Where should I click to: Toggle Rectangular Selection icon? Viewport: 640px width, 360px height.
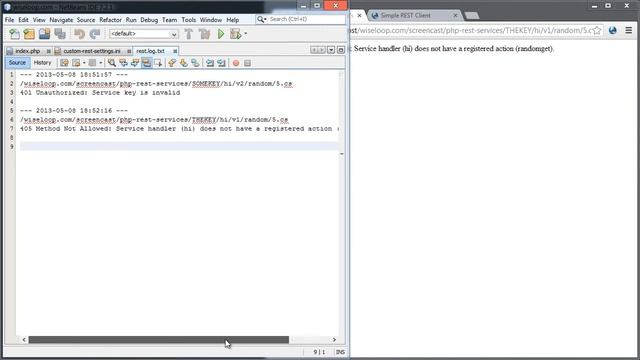point(158,63)
